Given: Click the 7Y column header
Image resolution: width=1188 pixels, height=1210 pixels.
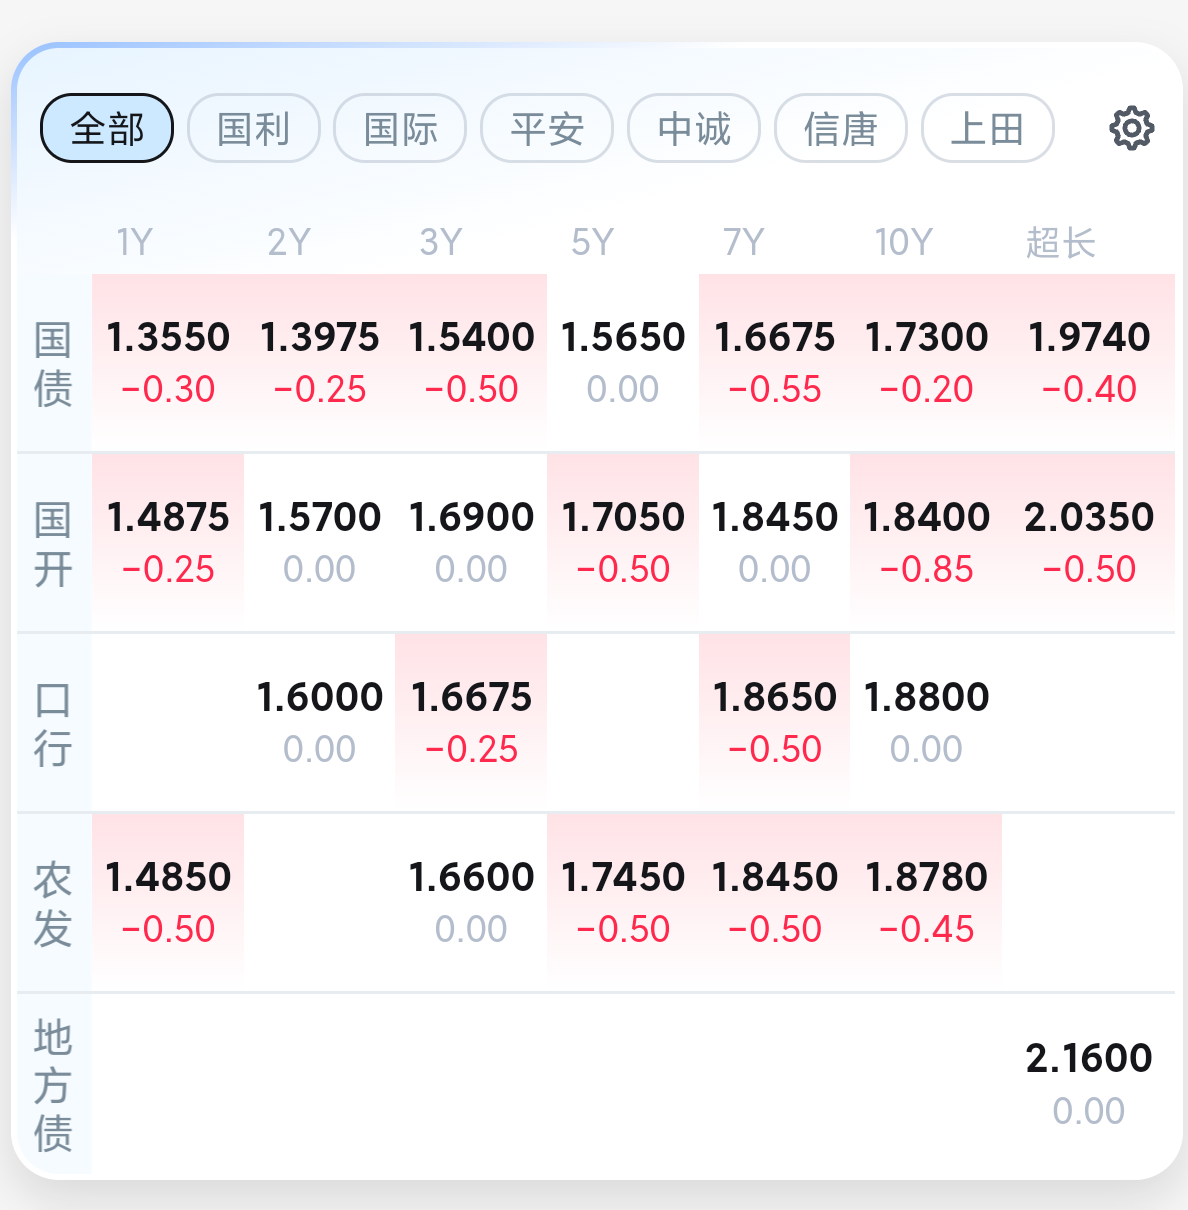Looking at the screenshot, I should point(744,242).
